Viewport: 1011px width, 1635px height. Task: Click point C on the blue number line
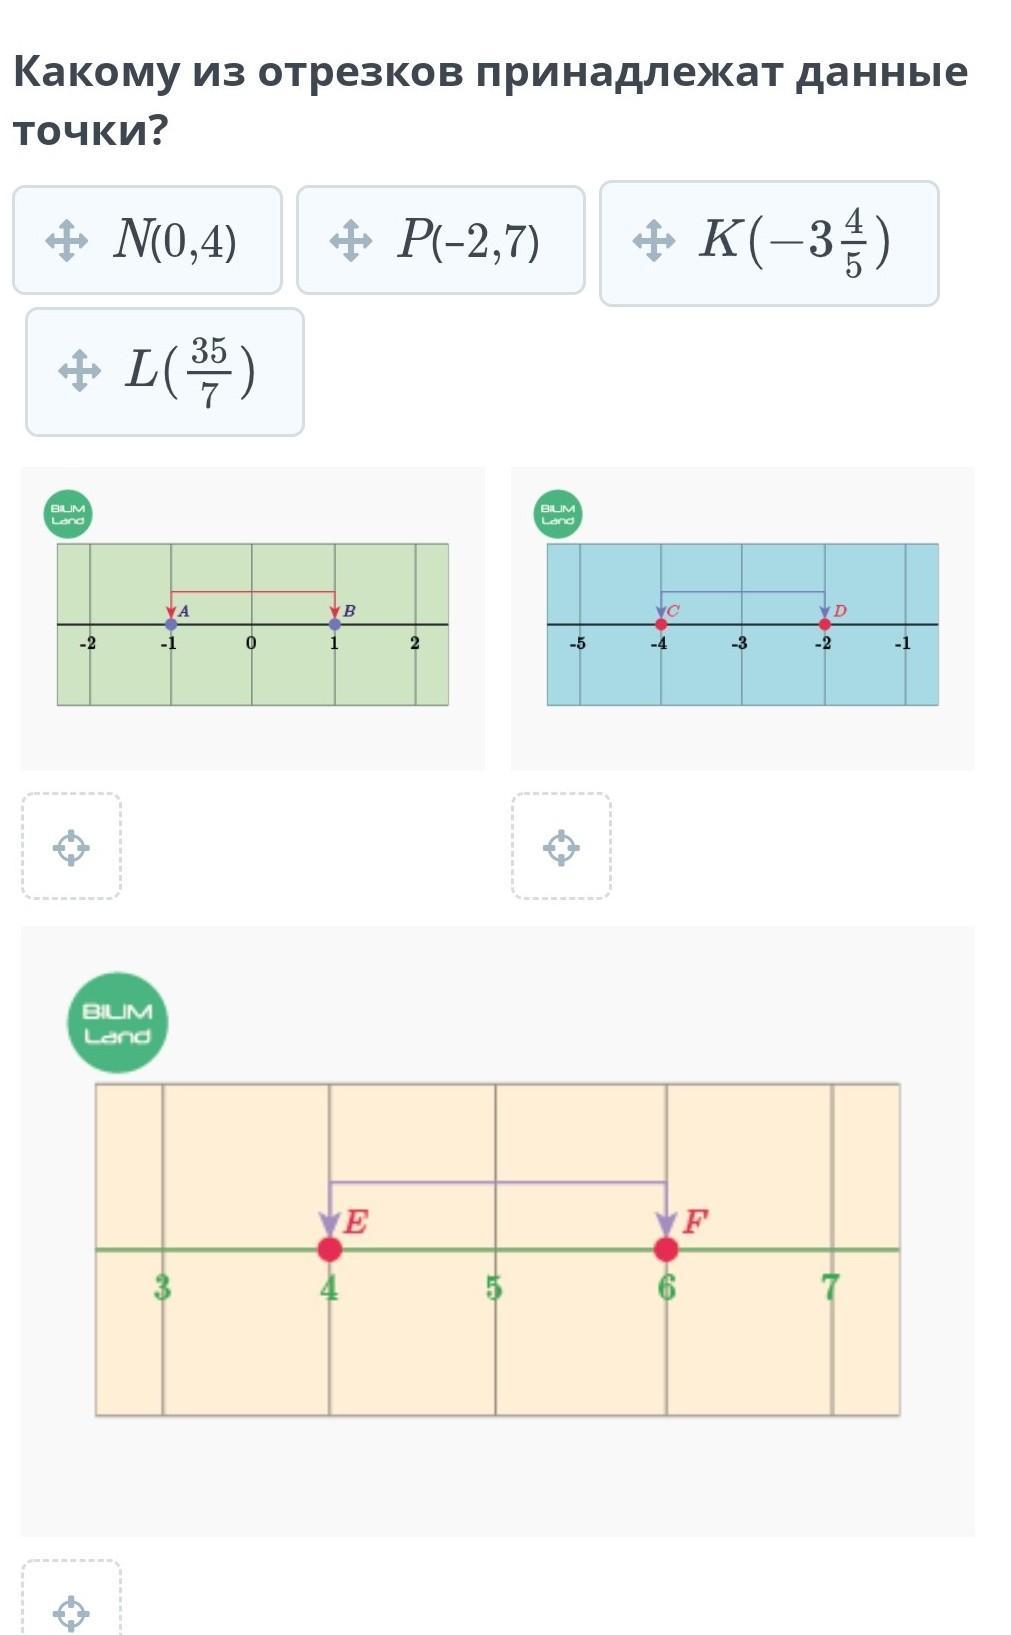tap(661, 624)
